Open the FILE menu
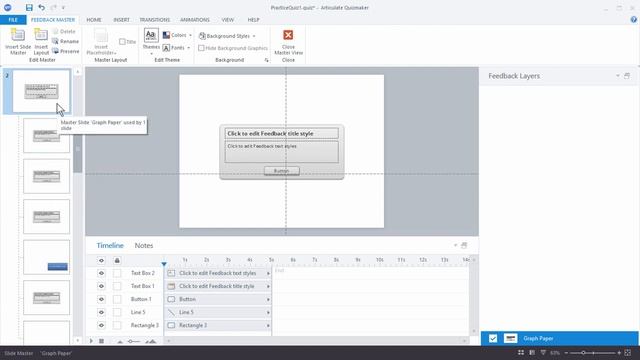The height and width of the screenshot is (360, 640). pyautogui.click(x=13, y=20)
